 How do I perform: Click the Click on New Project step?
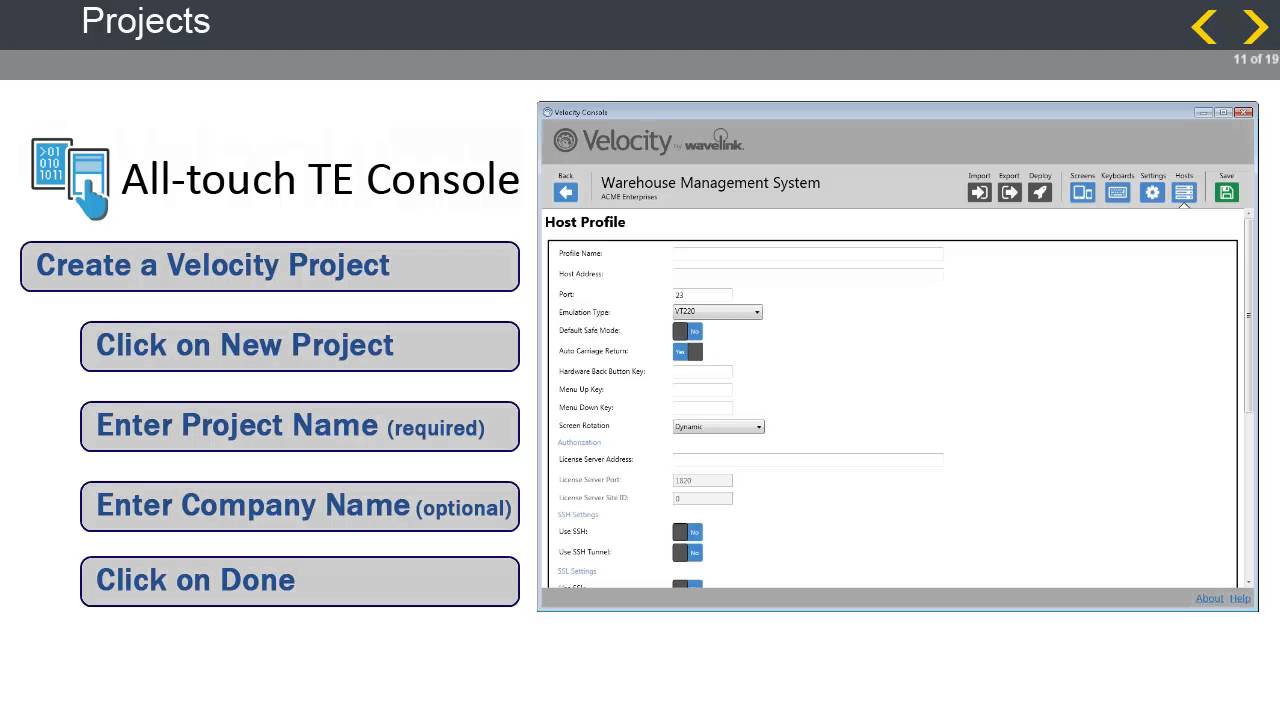pos(300,346)
